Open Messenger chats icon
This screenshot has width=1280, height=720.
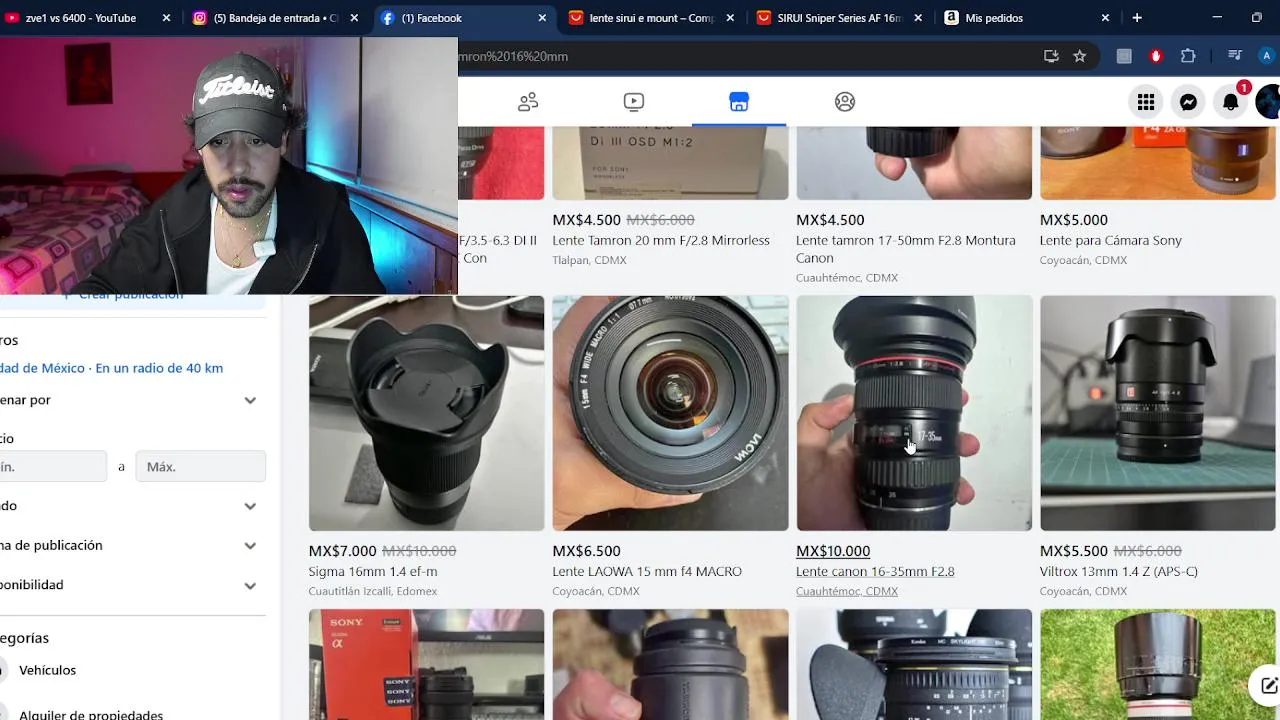pyautogui.click(x=1188, y=102)
